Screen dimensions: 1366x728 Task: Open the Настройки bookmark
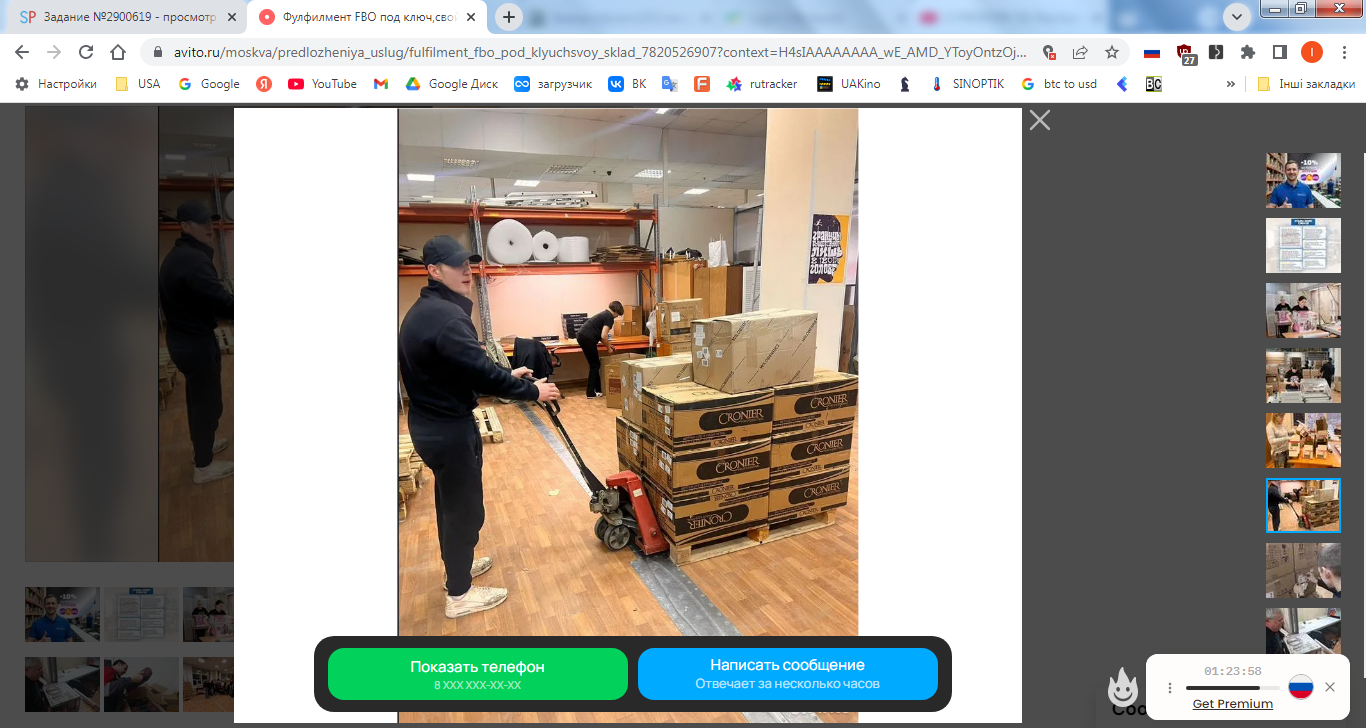pos(56,84)
